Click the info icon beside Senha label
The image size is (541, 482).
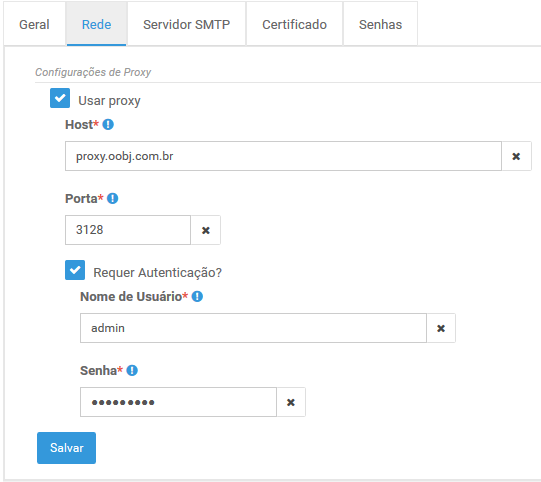coord(132,370)
